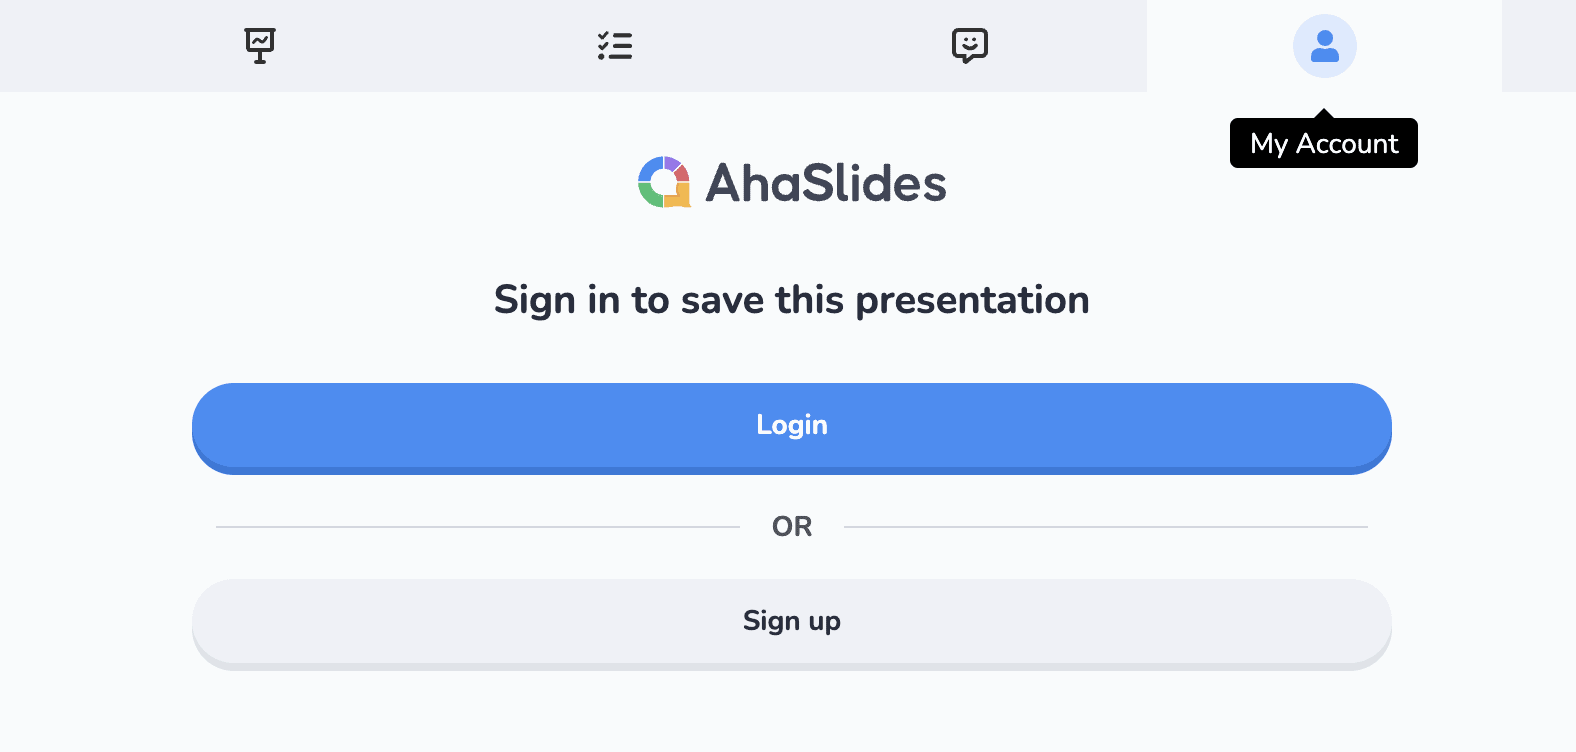
Task: Open the checklist icon in the top bar
Action: [x=615, y=45]
